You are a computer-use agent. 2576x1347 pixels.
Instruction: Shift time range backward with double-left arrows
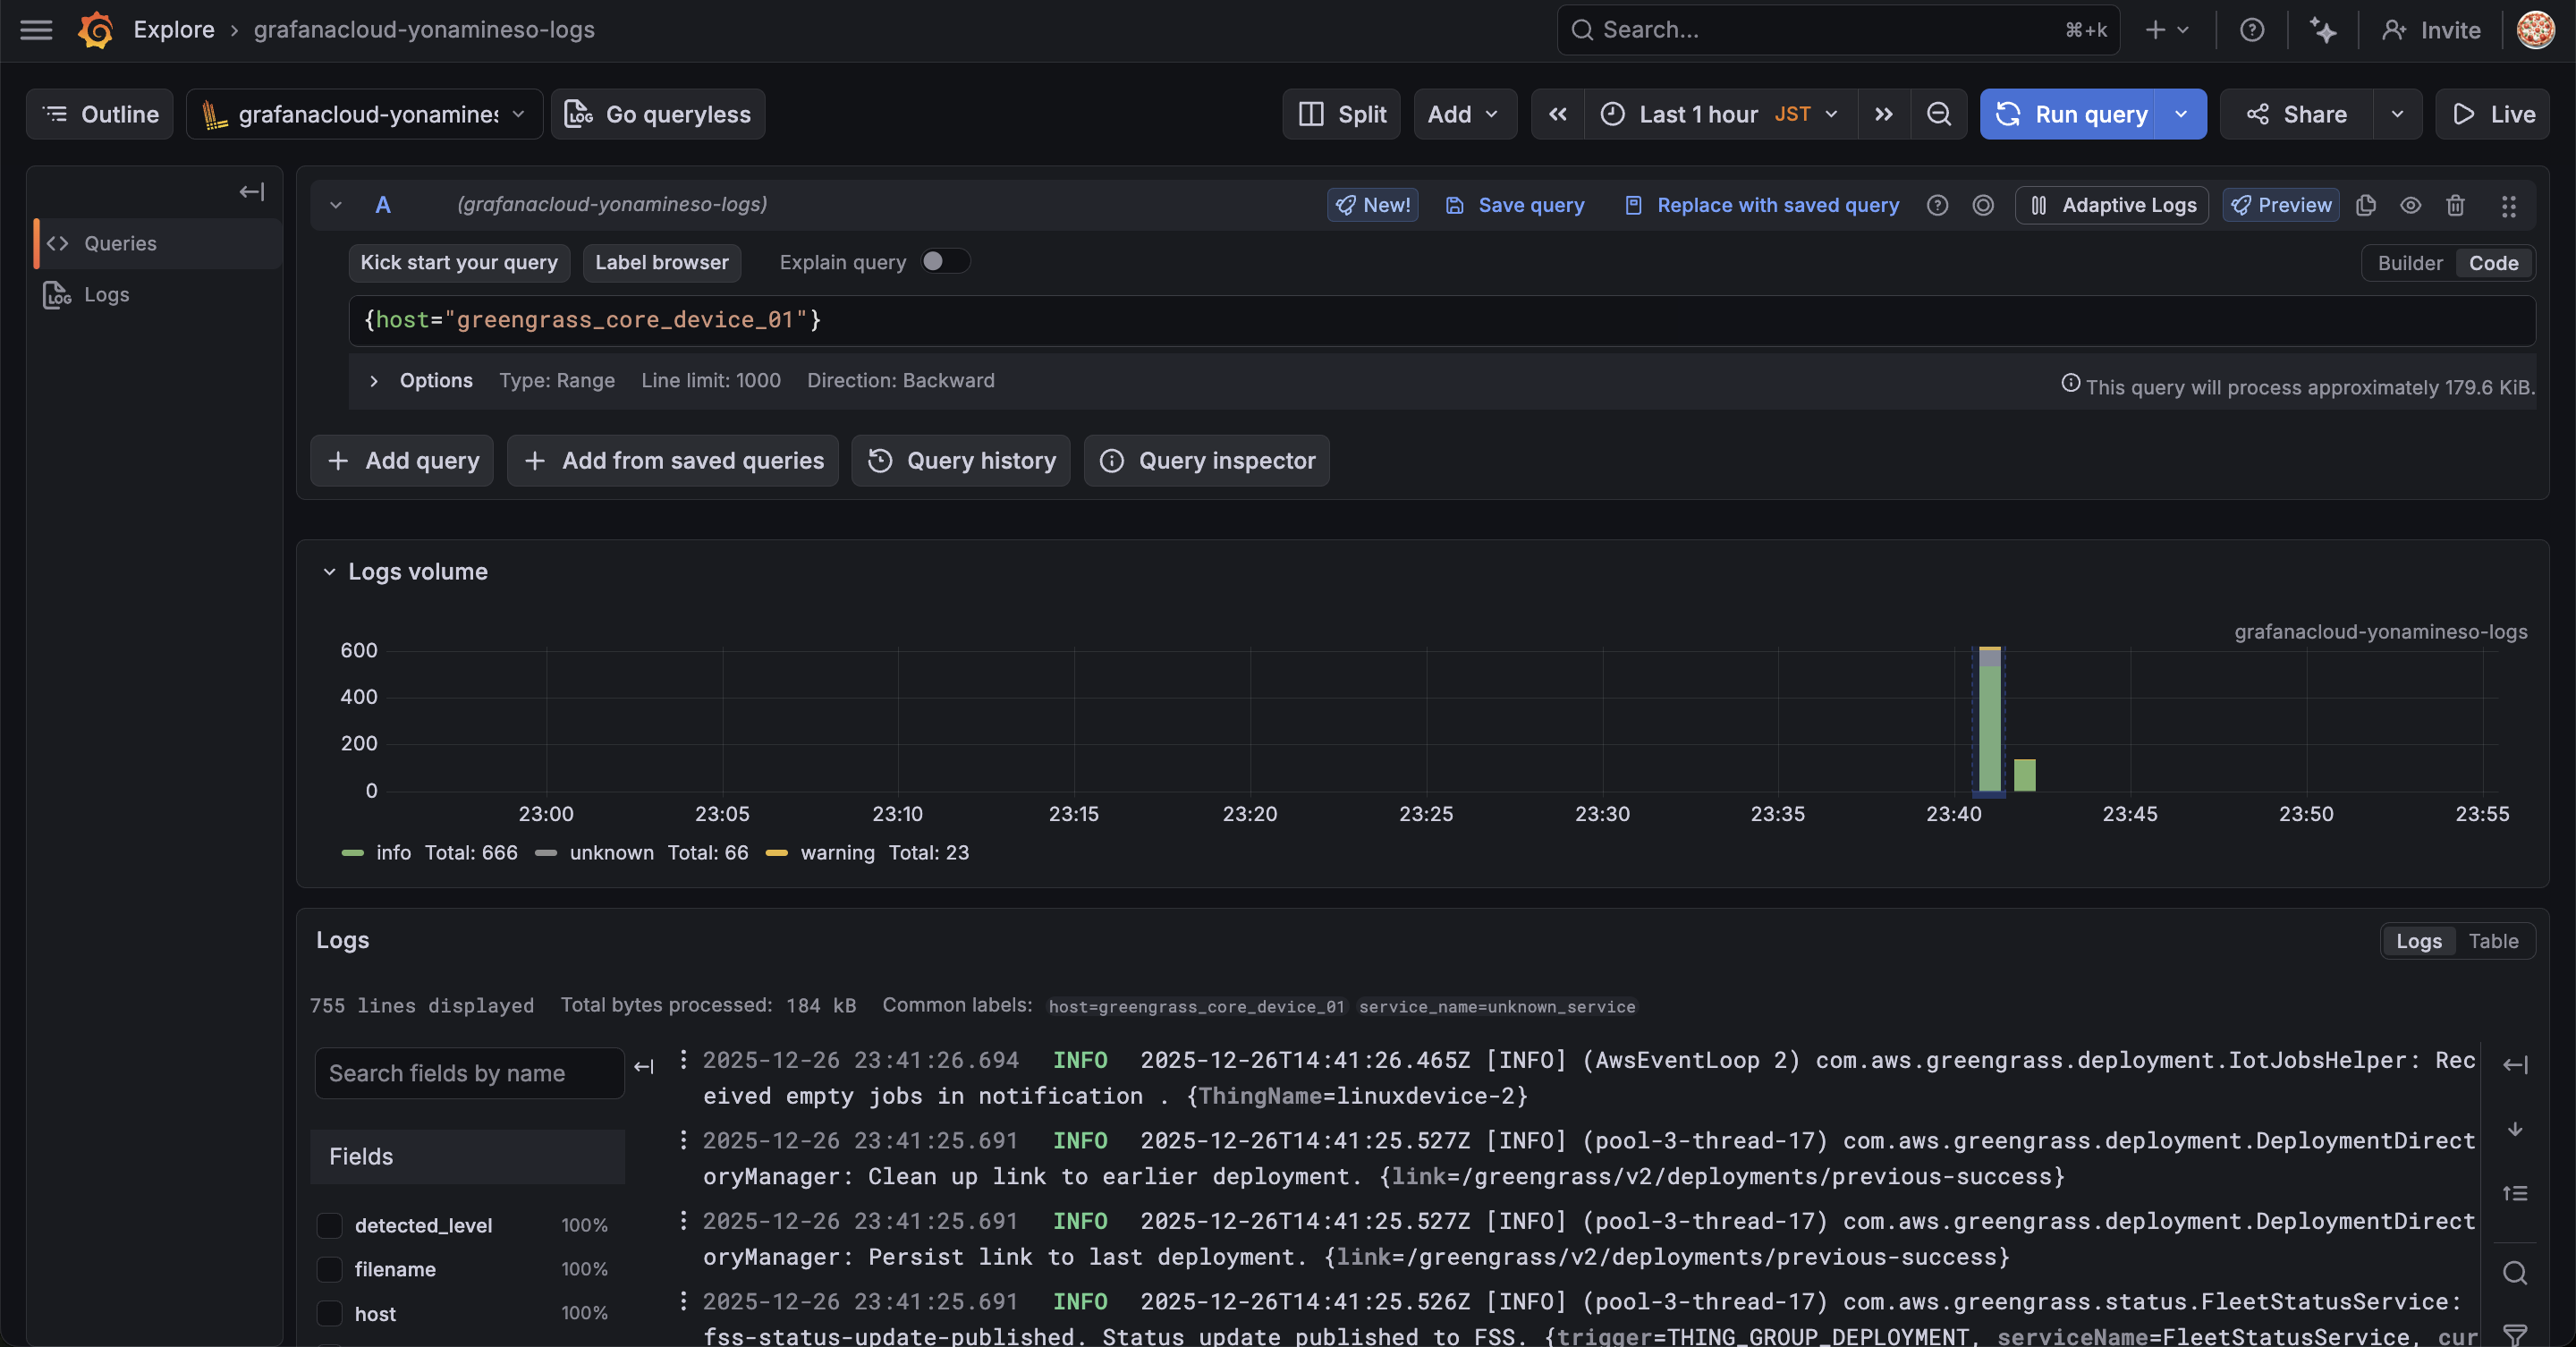(x=1557, y=114)
